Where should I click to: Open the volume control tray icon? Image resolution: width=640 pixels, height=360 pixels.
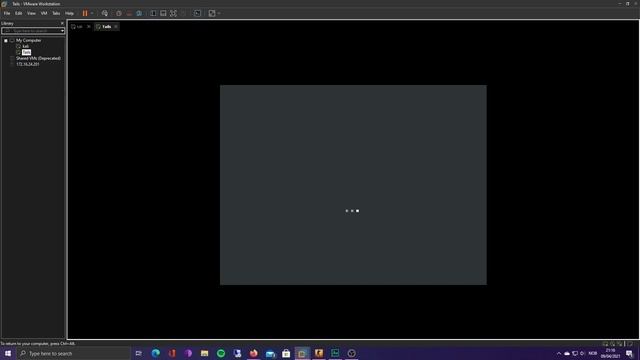pos(582,353)
